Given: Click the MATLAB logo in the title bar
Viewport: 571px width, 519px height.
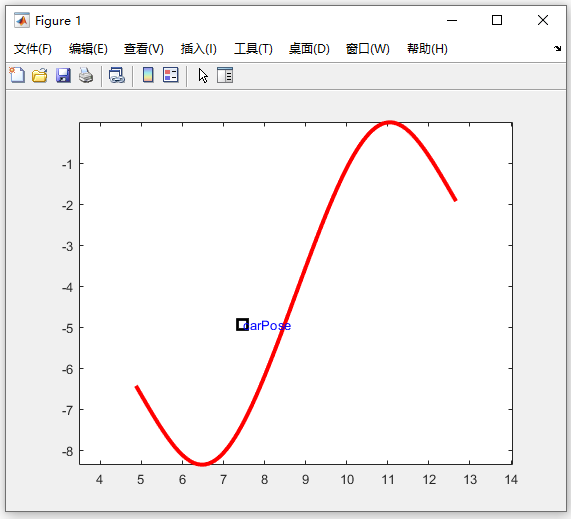Looking at the screenshot, I should (21, 20).
